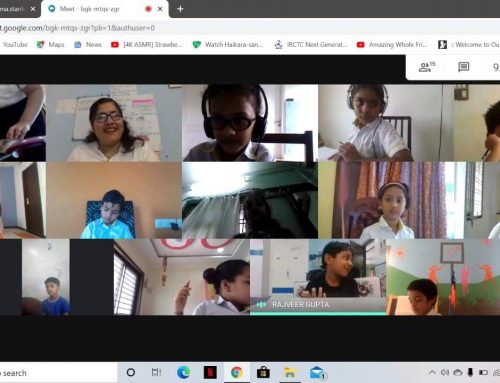Launch Netflix from the taskbar
Screen dimensions: 500x383
click(210, 372)
